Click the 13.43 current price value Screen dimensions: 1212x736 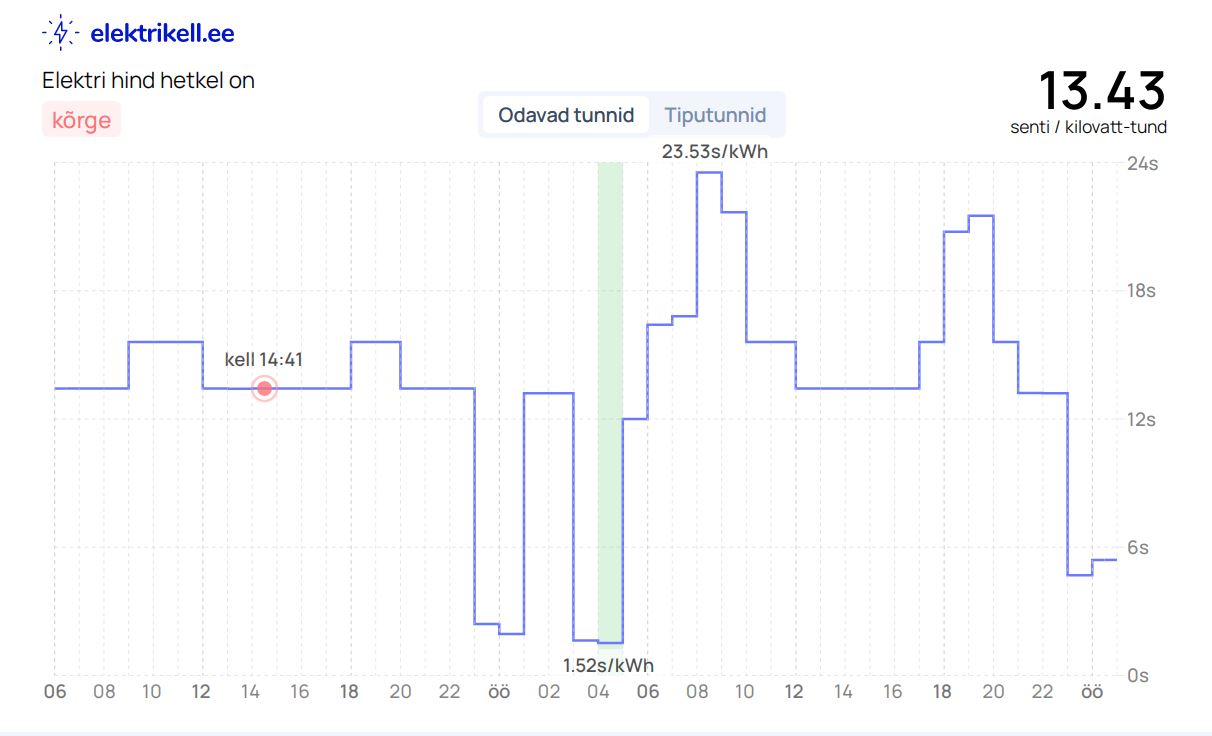pos(1101,90)
